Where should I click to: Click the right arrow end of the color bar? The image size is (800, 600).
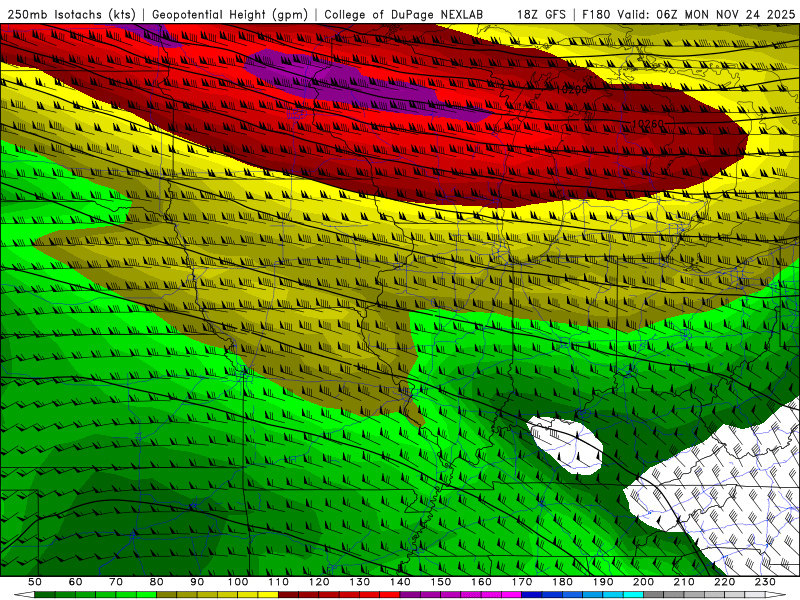pos(775,595)
